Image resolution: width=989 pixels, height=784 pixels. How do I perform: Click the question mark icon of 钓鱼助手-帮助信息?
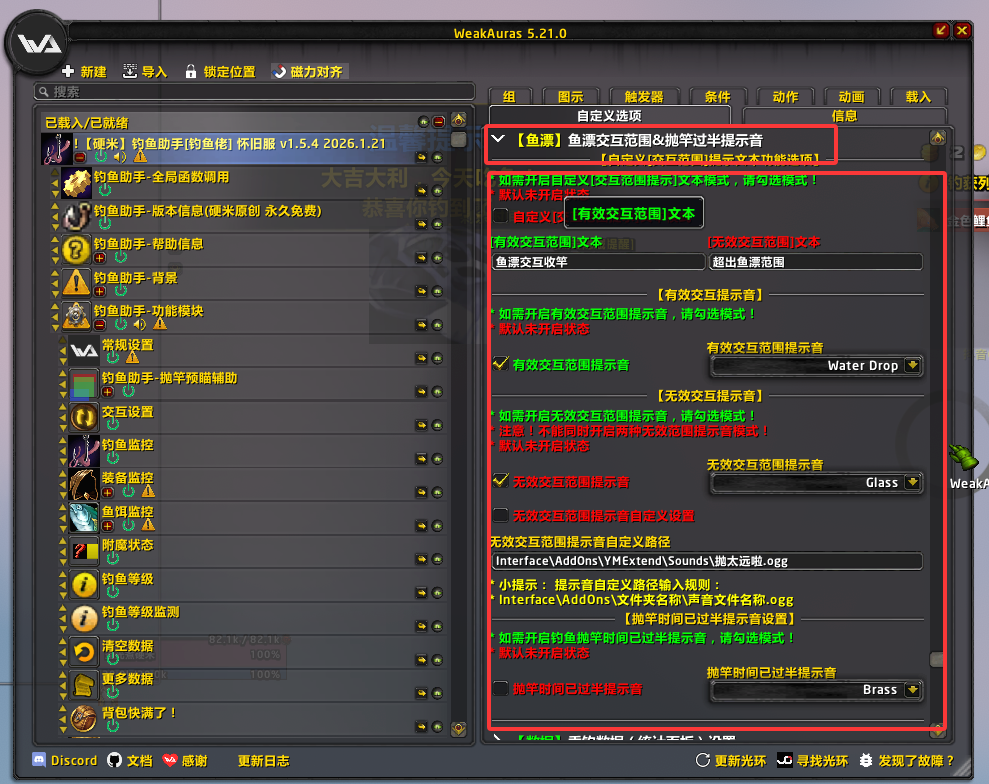(x=76, y=250)
